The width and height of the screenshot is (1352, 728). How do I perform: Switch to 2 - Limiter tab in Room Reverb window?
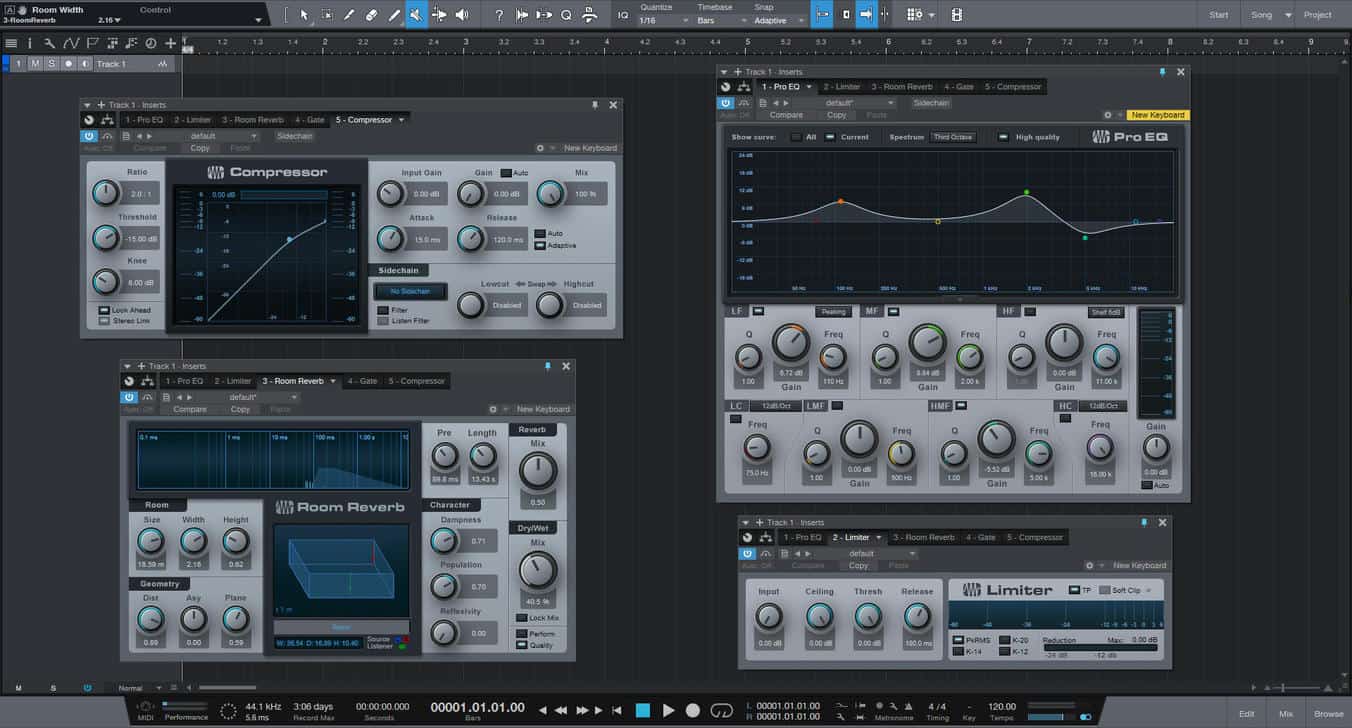point(232,381)
